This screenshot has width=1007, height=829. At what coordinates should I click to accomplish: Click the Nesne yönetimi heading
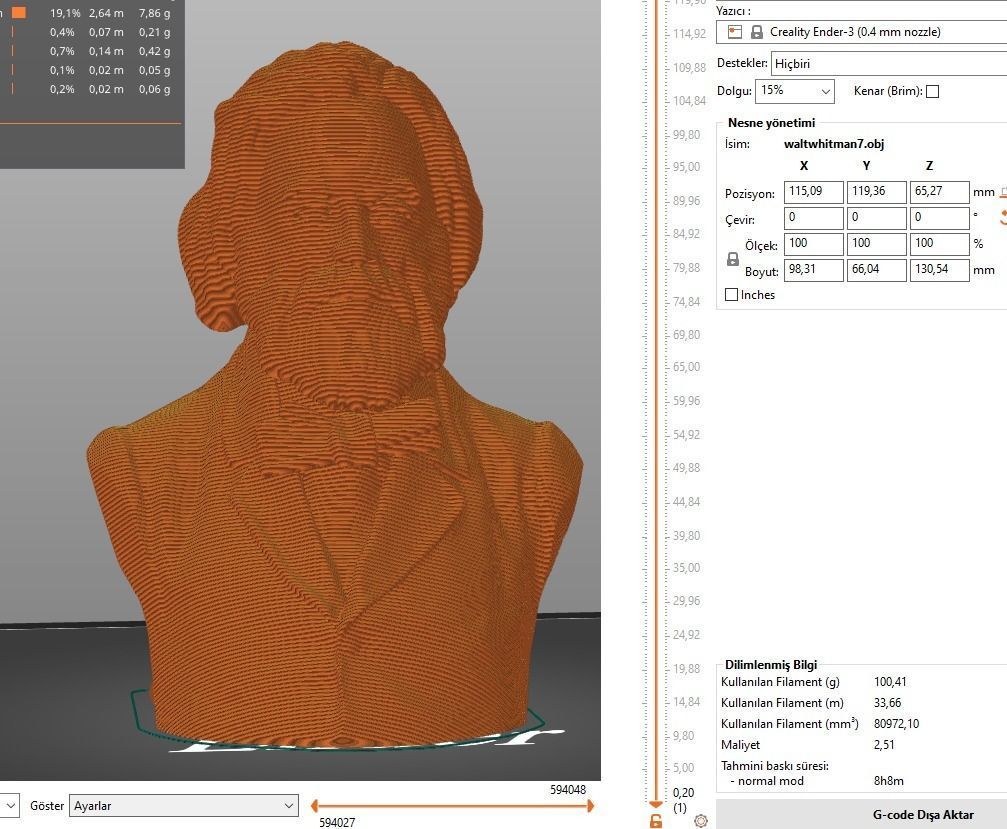coord(771,123)
